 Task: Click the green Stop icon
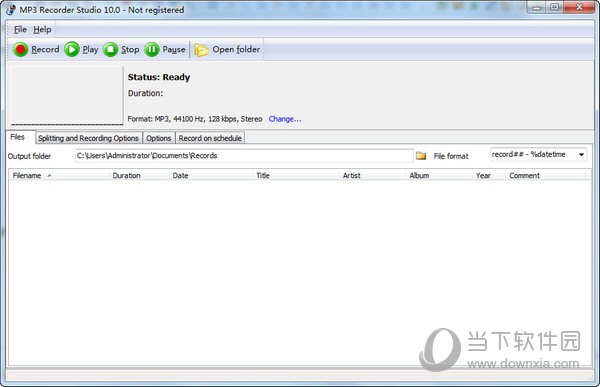(x=111, y=49)
